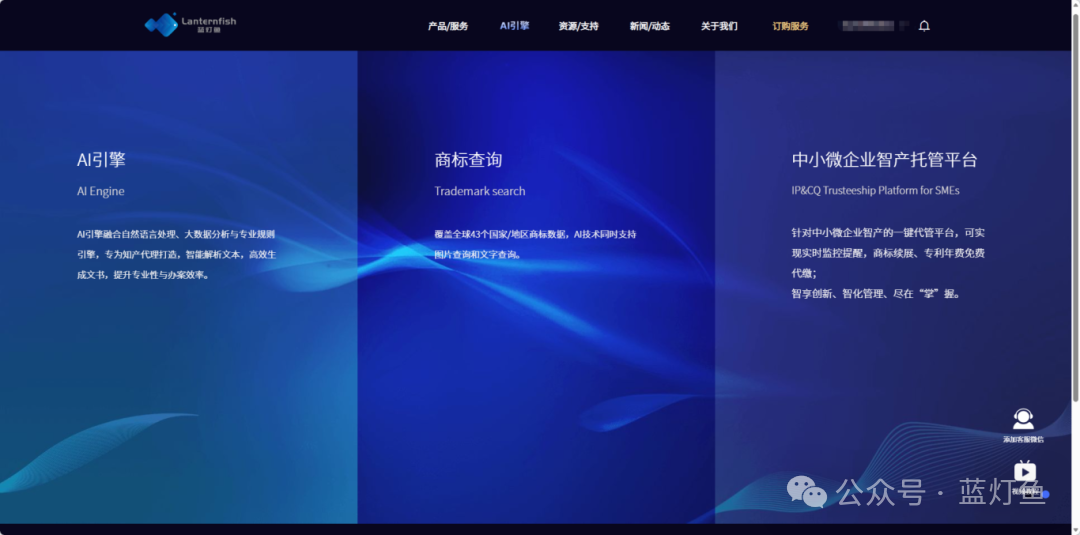The image size is (1080, 535).
Task: Select the AI引擎 navigation item
Action: [514, 26]
